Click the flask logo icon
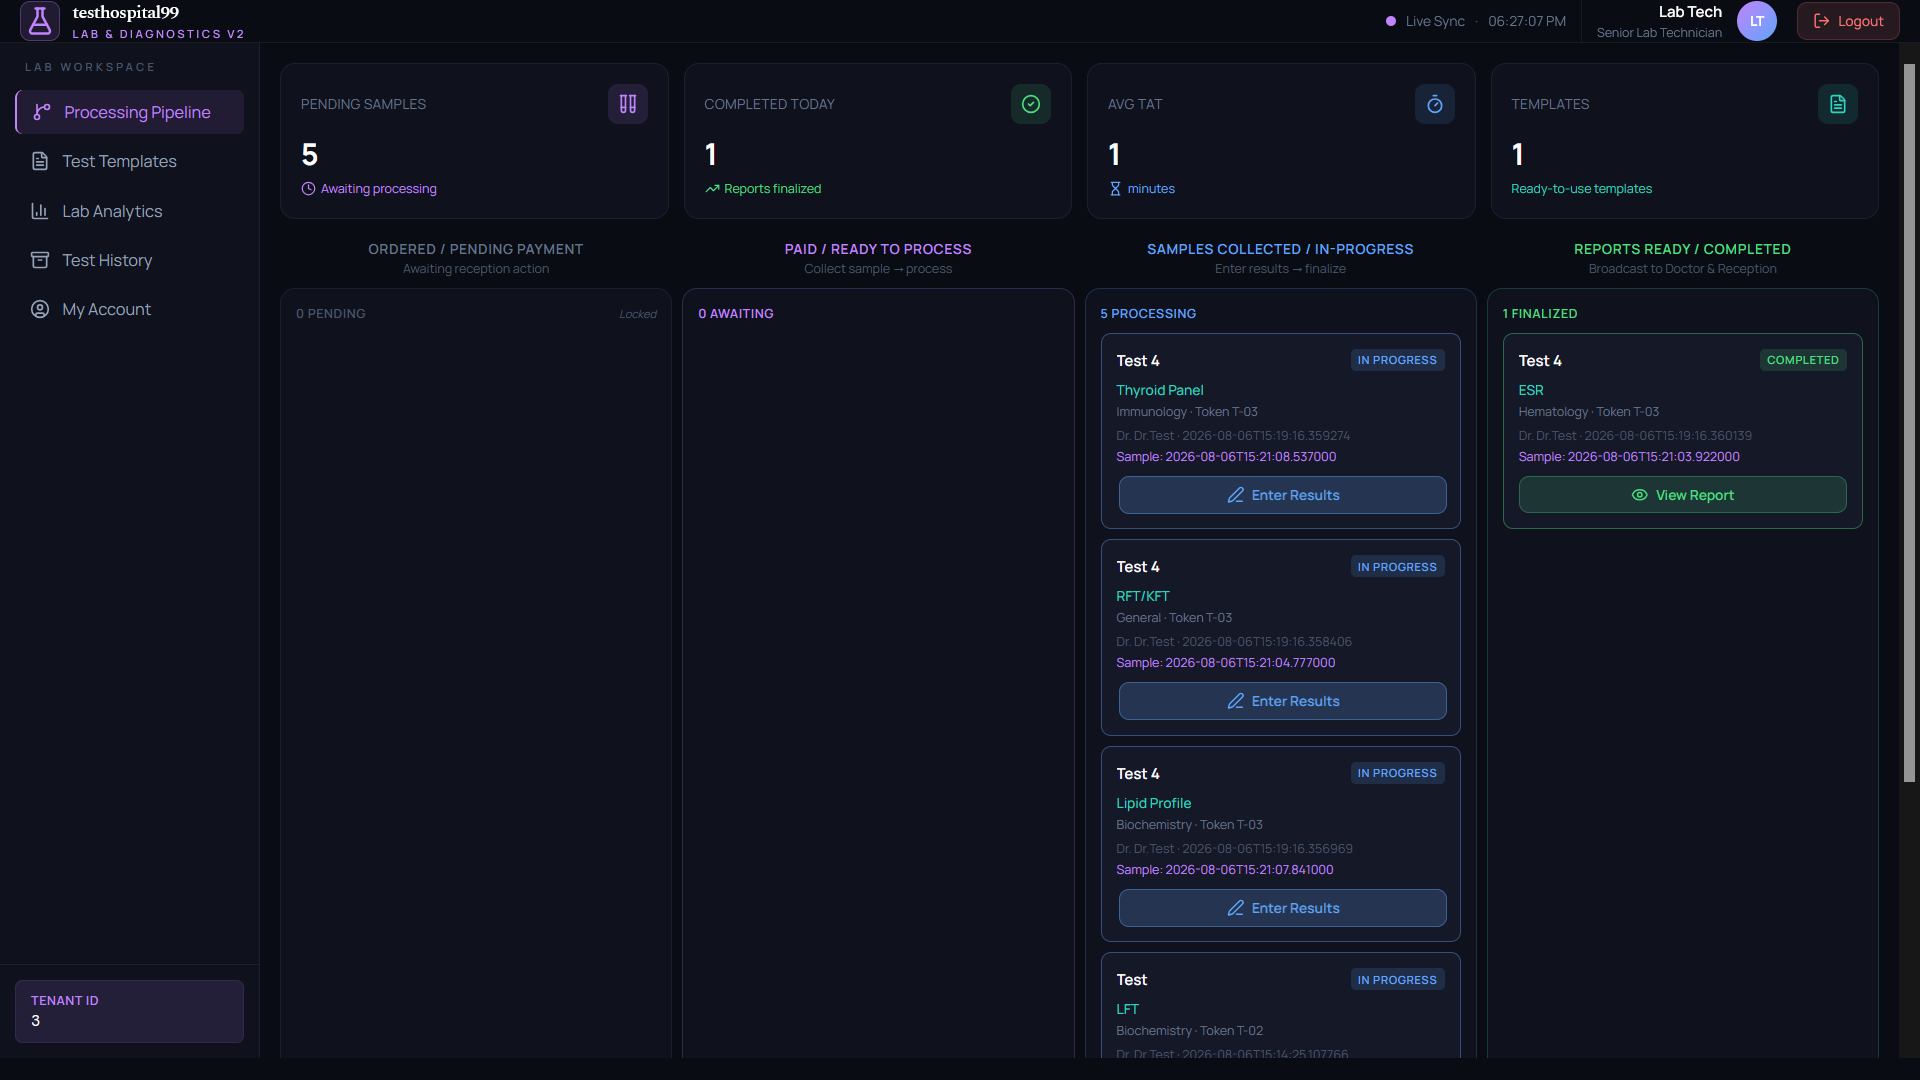 coord(40,21)
